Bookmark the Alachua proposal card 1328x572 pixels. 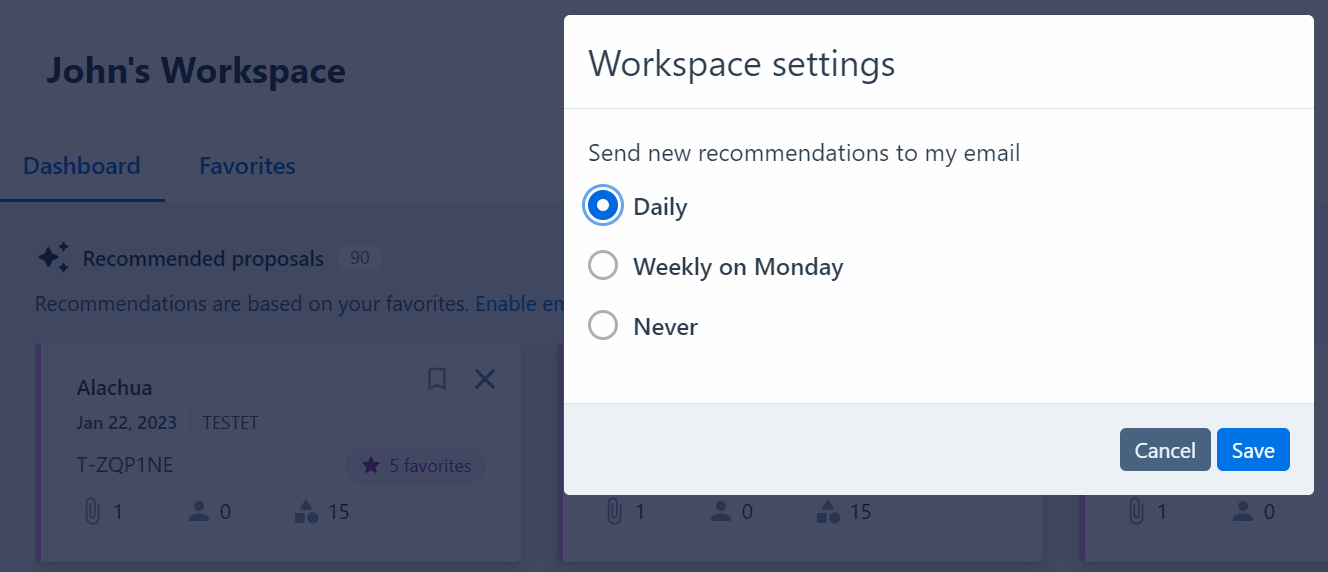point(437,379)
